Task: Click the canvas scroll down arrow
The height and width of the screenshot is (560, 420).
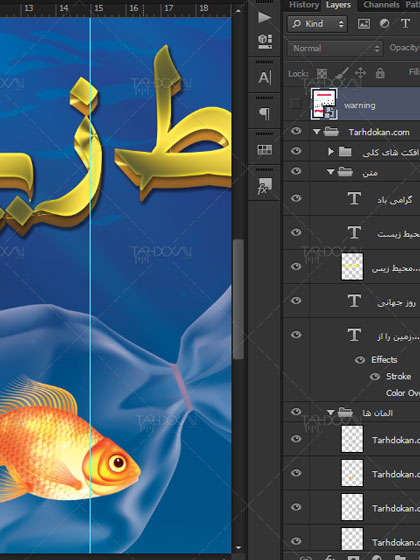Action: 238,548
